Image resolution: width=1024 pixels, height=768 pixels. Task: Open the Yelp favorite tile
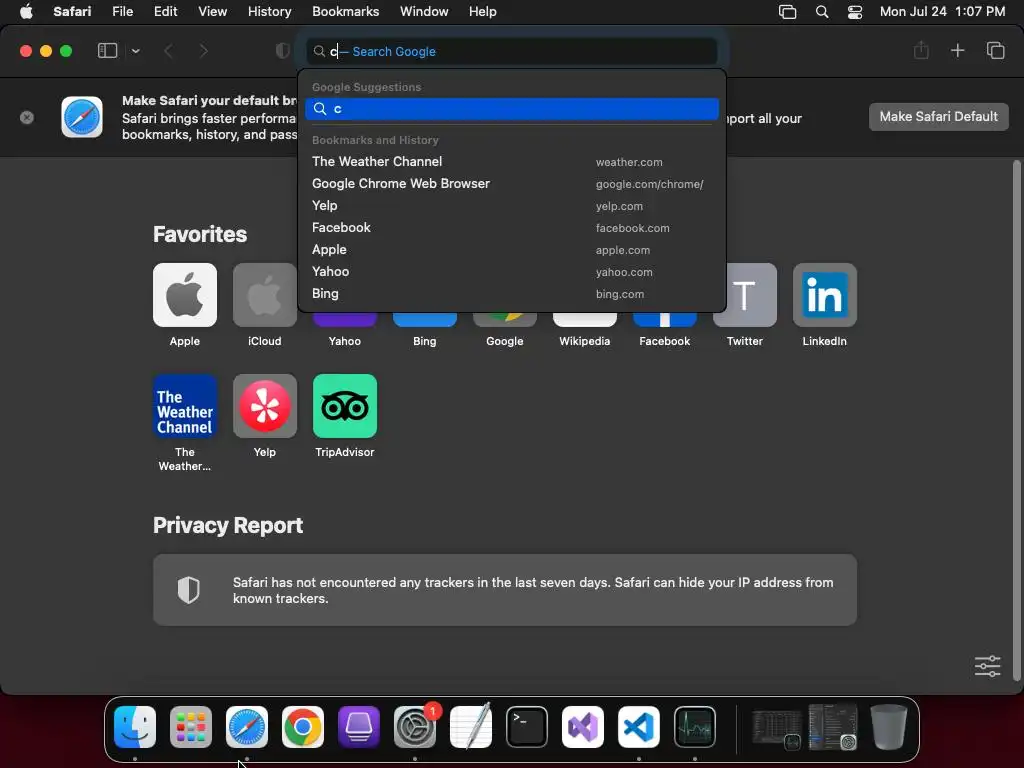point(264,406)
